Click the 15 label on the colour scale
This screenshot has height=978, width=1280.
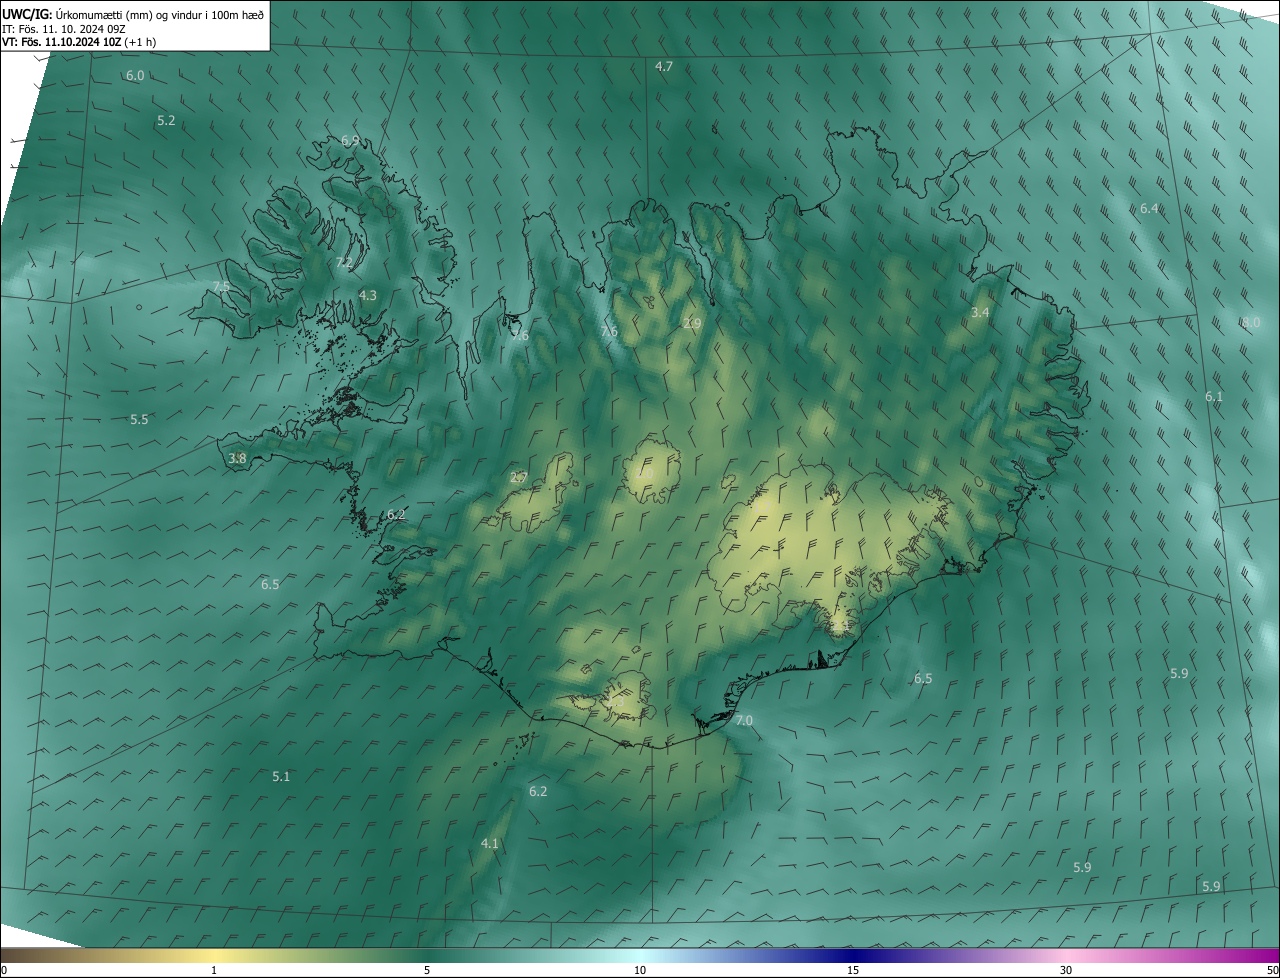pos(853,971)
